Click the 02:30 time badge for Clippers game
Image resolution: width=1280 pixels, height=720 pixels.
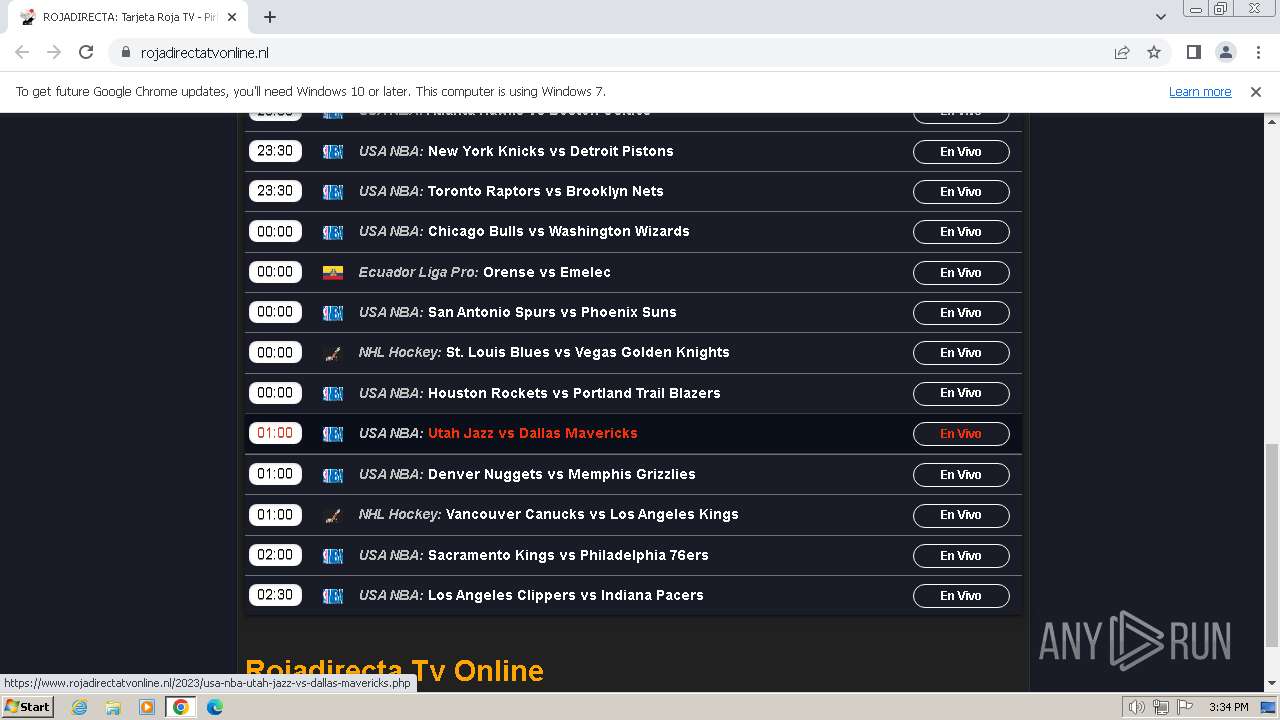pyautogui.click(x=275, y=595)
